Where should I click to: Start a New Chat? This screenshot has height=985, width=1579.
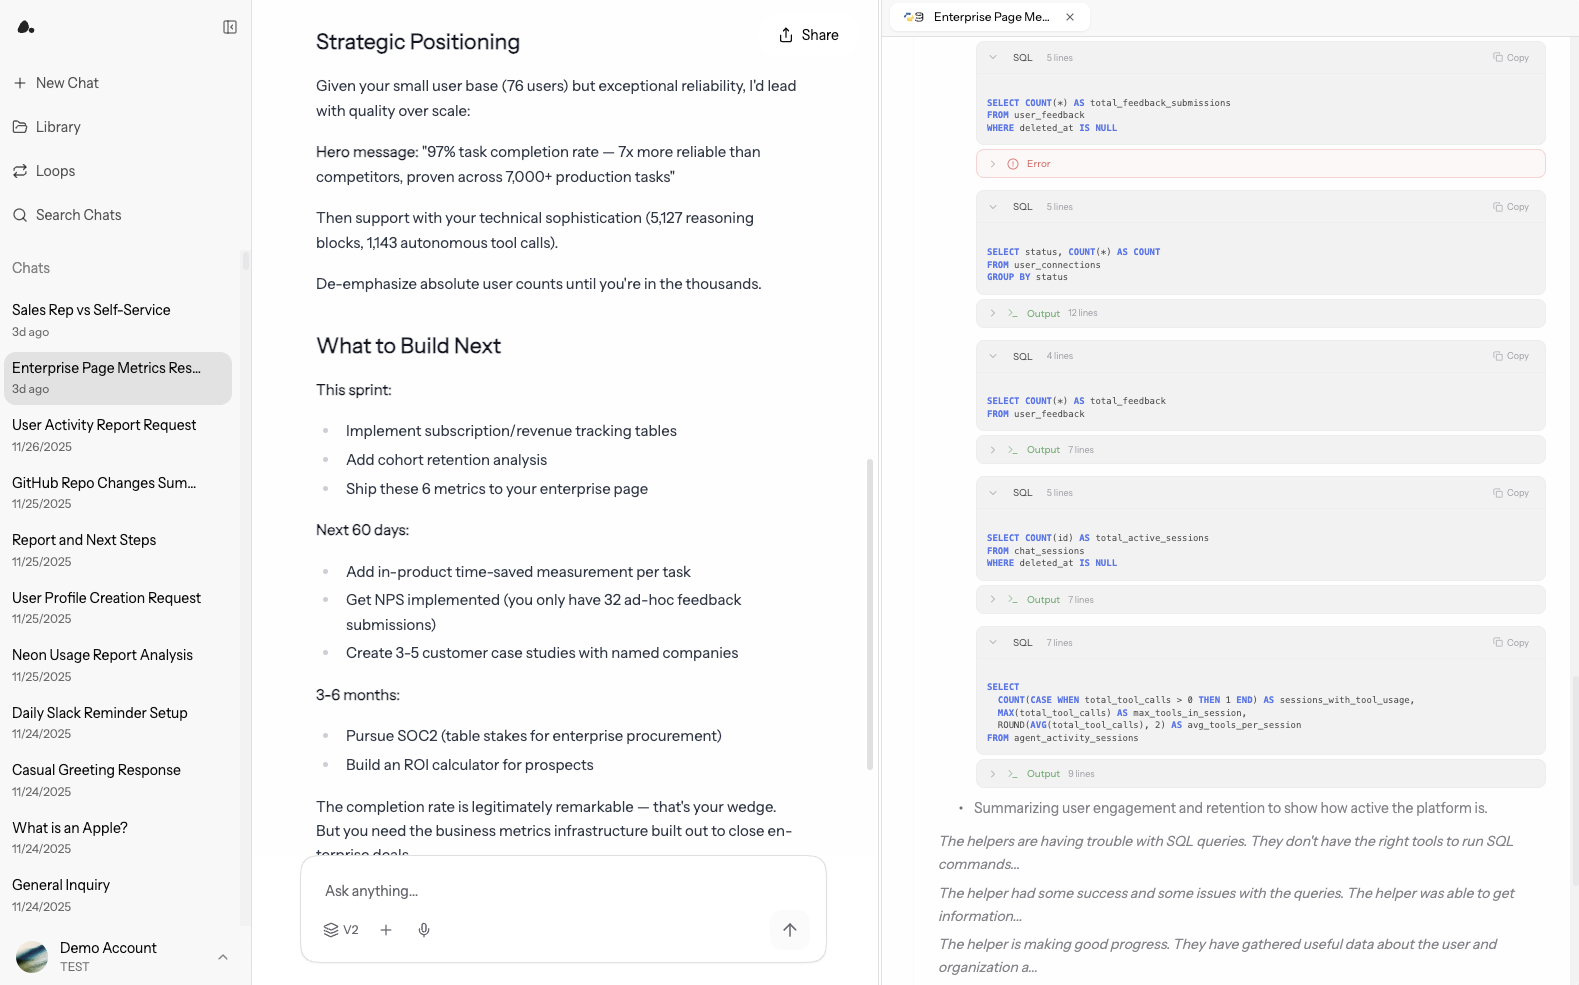pyautogui.click(x=66, y=83)
